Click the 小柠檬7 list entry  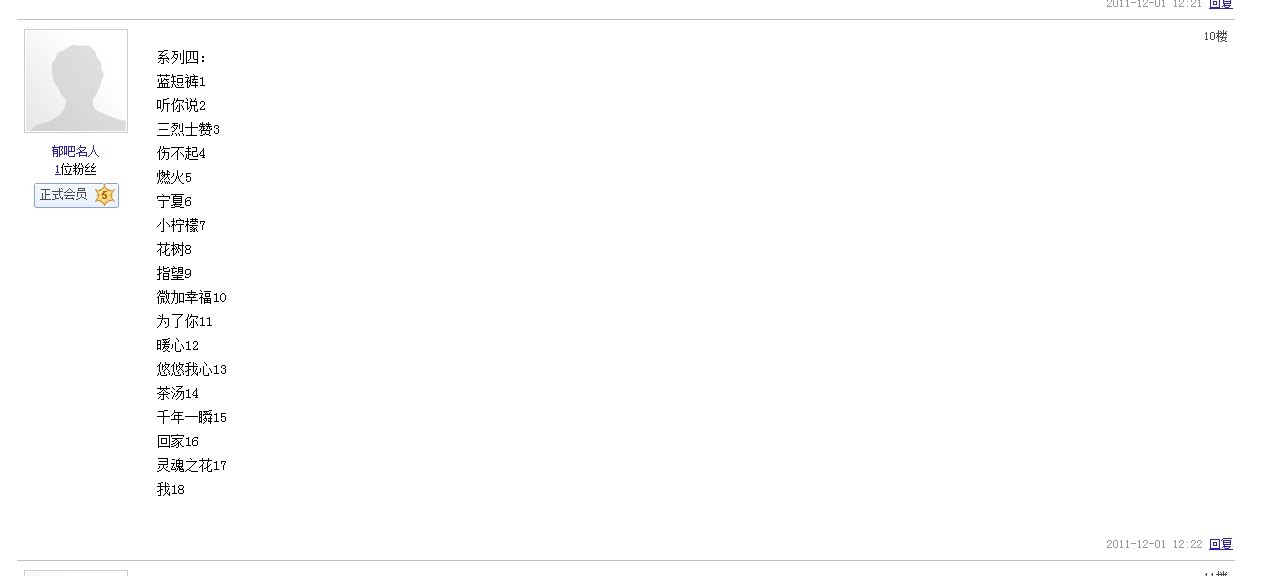pyautogui.click(x=181, y=225)
